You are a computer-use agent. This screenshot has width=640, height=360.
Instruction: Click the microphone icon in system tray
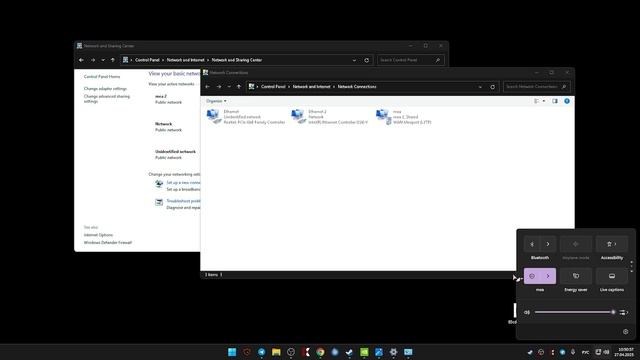pyautogui.click(x=573, y=352)
